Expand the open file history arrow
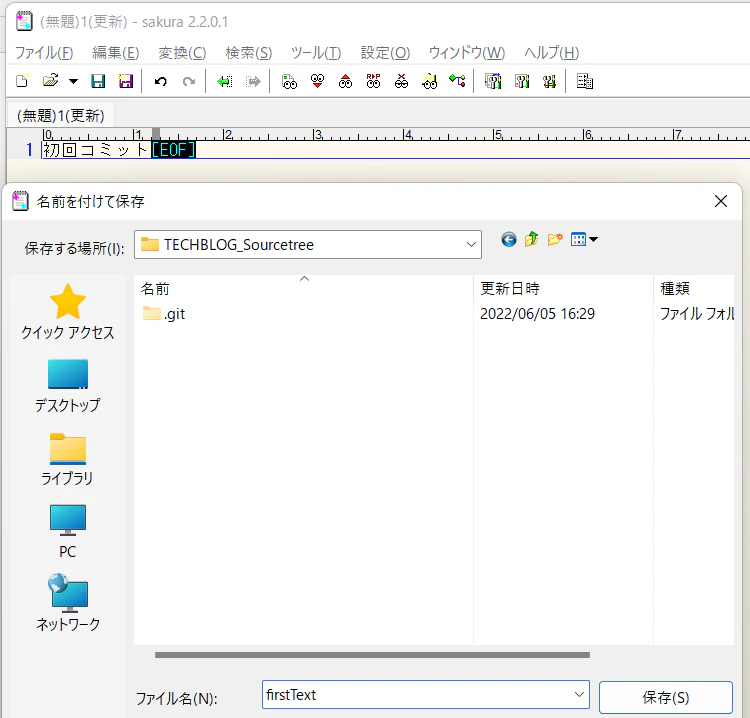Screen dimensions: 750x718 (x=73, y=81)
